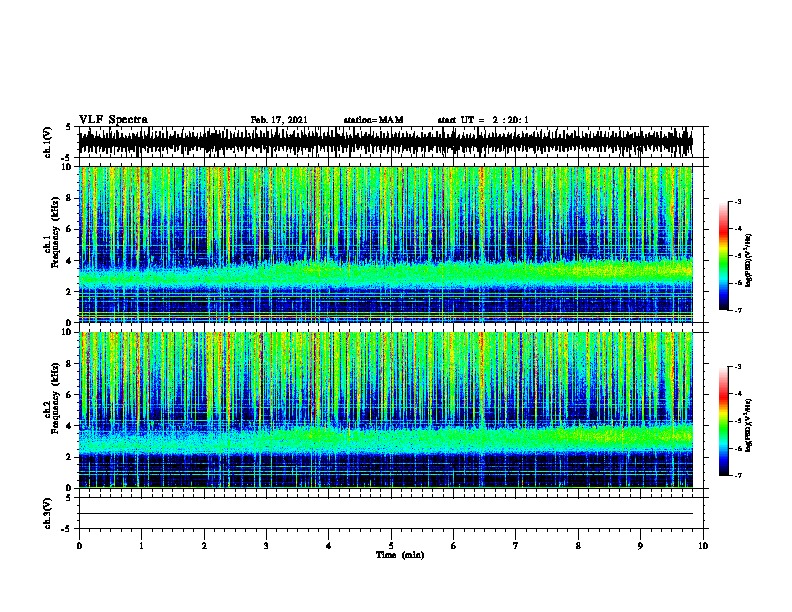Click the ch.2 spectrogram plot

386,410
